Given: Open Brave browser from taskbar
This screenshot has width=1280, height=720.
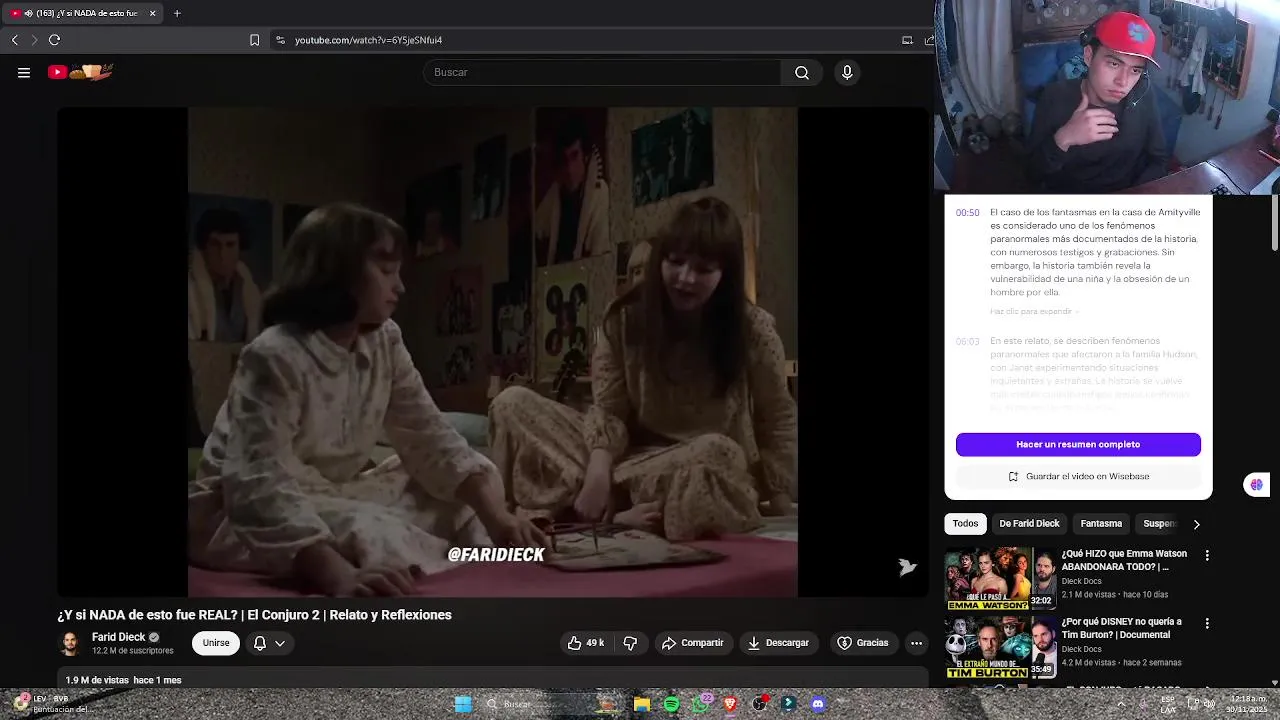Looking at the screenshot, I should pyautogui.click(x=730, y=704).
